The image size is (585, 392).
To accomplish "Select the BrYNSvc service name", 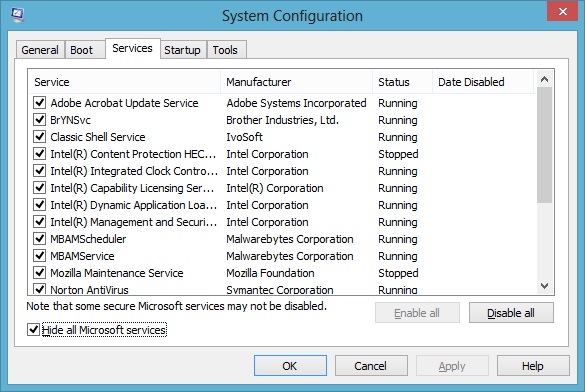I will [x=71, y=120].
